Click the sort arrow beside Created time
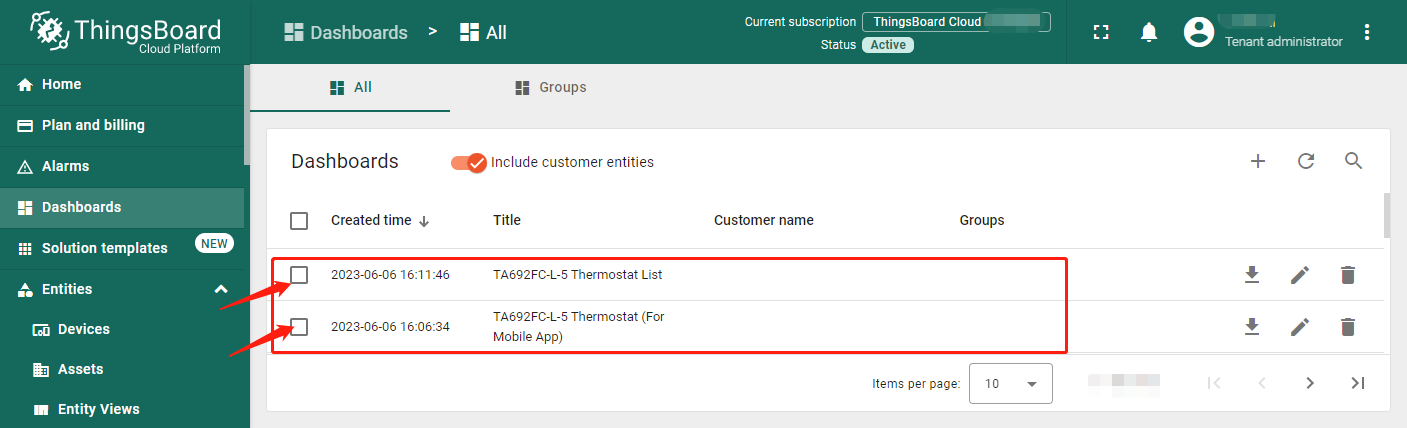1407x428 pixels. click(x=424, y=220)
